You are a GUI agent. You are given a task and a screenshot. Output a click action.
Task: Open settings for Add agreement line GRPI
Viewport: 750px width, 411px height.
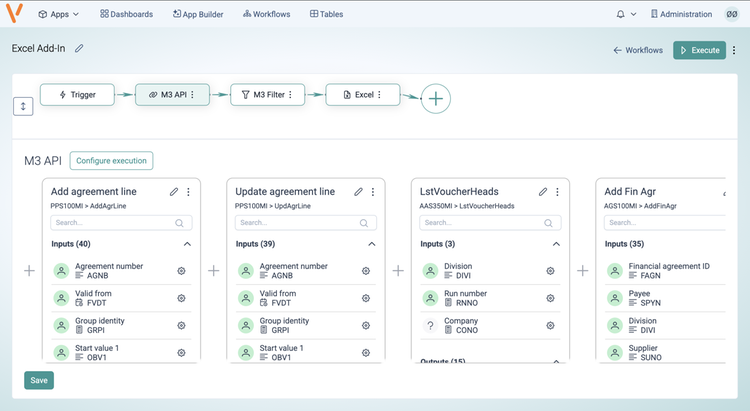(181, 325)
